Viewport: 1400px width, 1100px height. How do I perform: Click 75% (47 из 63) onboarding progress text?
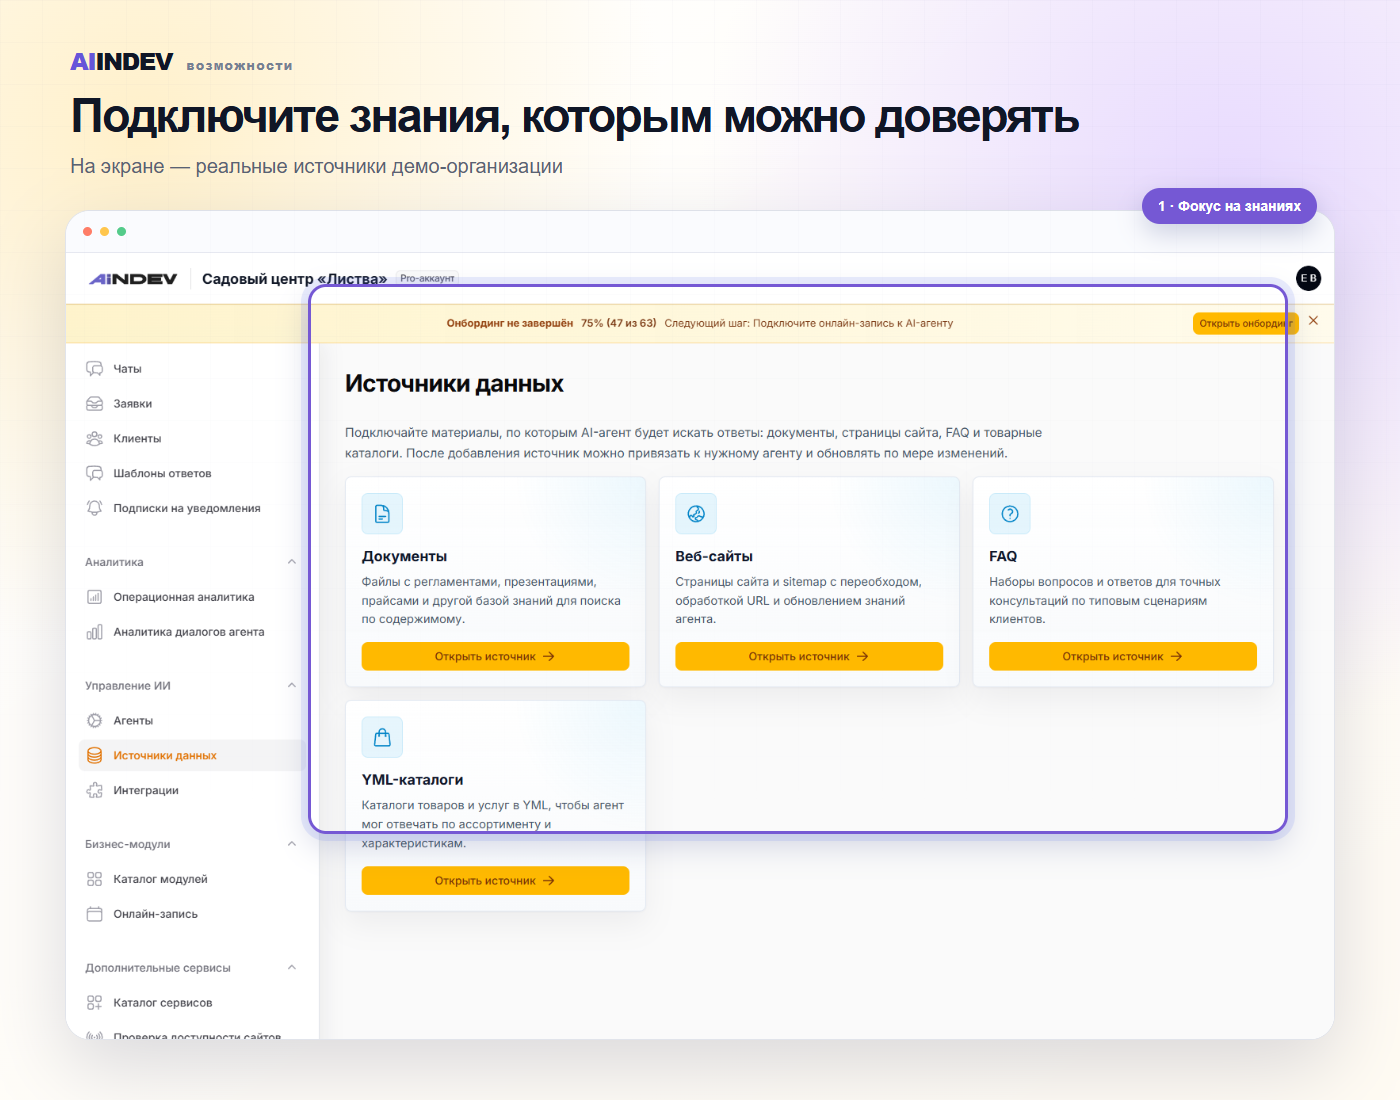pyautogui.click(x=619, y=323)
